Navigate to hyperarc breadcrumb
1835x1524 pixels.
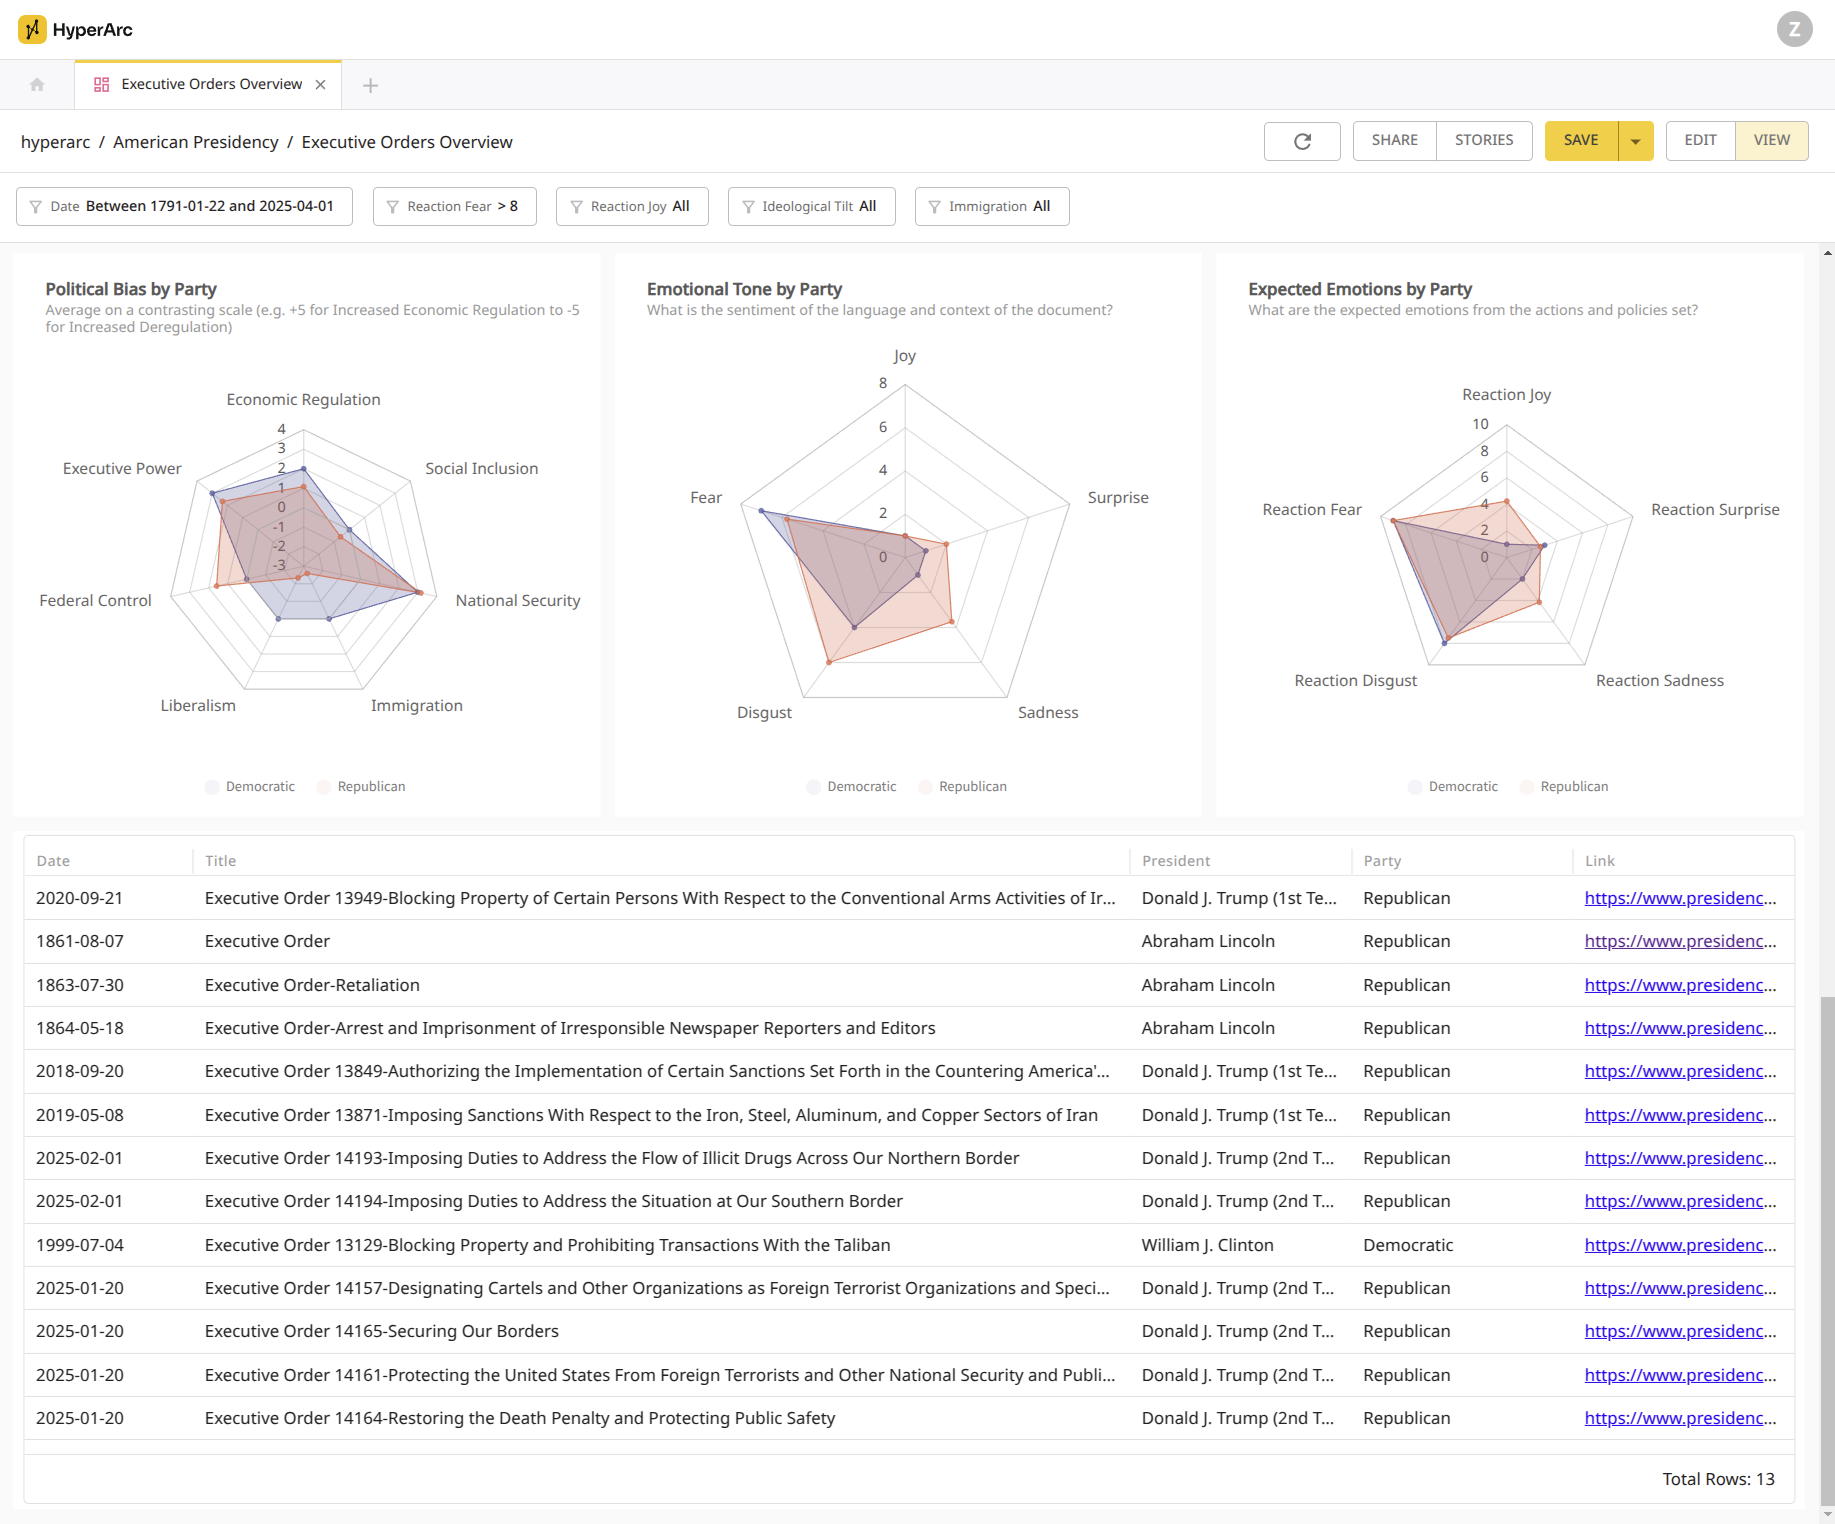coord(56,143)
